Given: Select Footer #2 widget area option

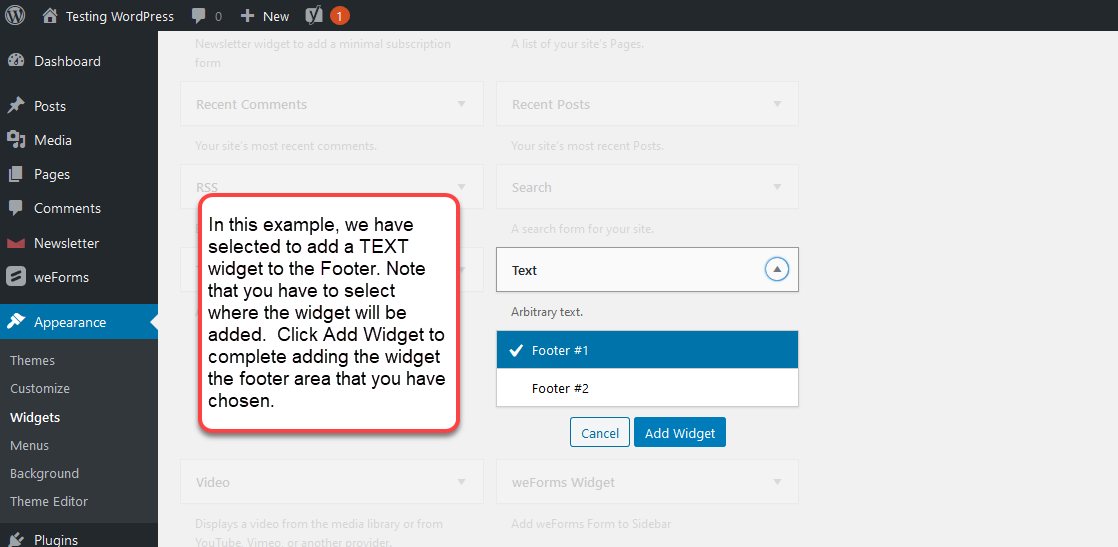Looking at the screenshot, I should pos(647,388).
